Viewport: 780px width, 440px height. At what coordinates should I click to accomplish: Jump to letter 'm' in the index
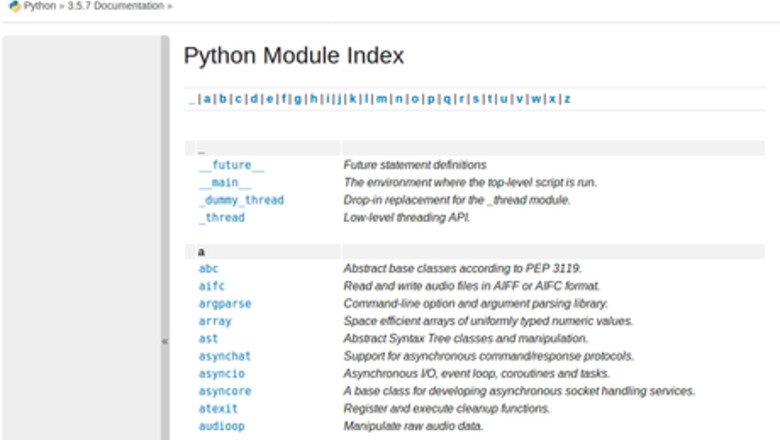pos(382,99)
